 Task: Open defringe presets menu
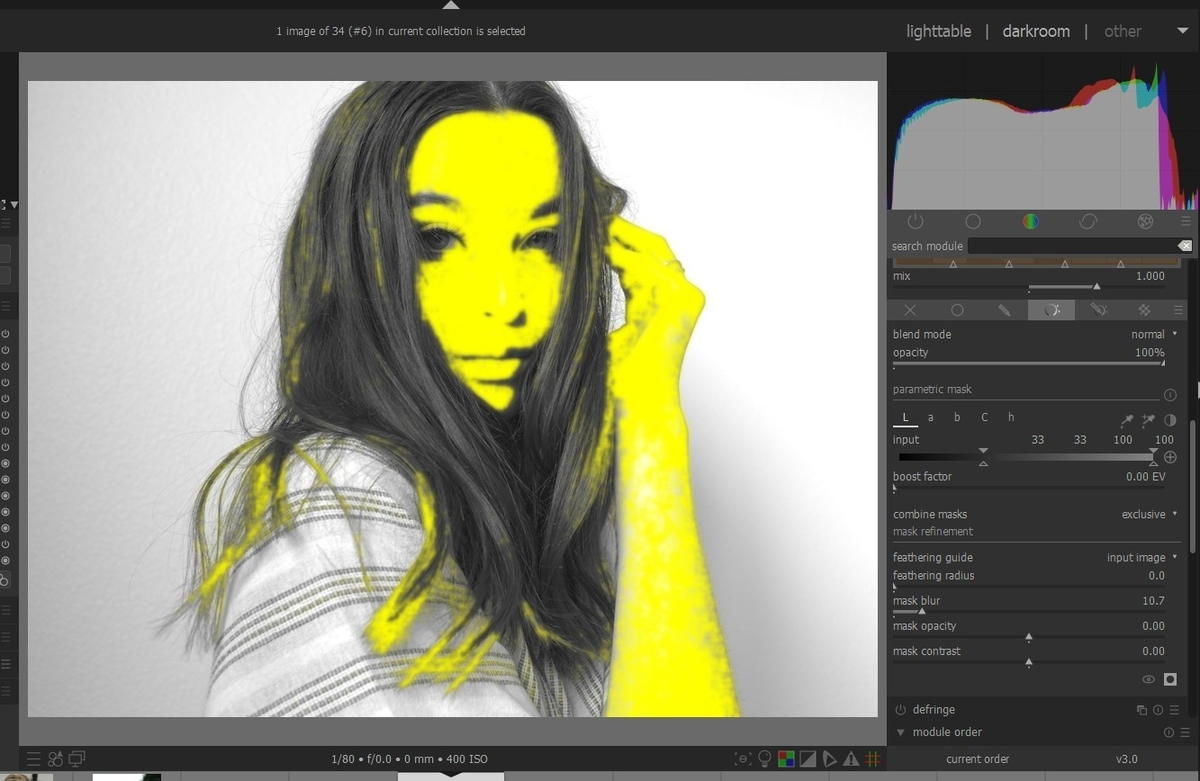pos(1174,710)
